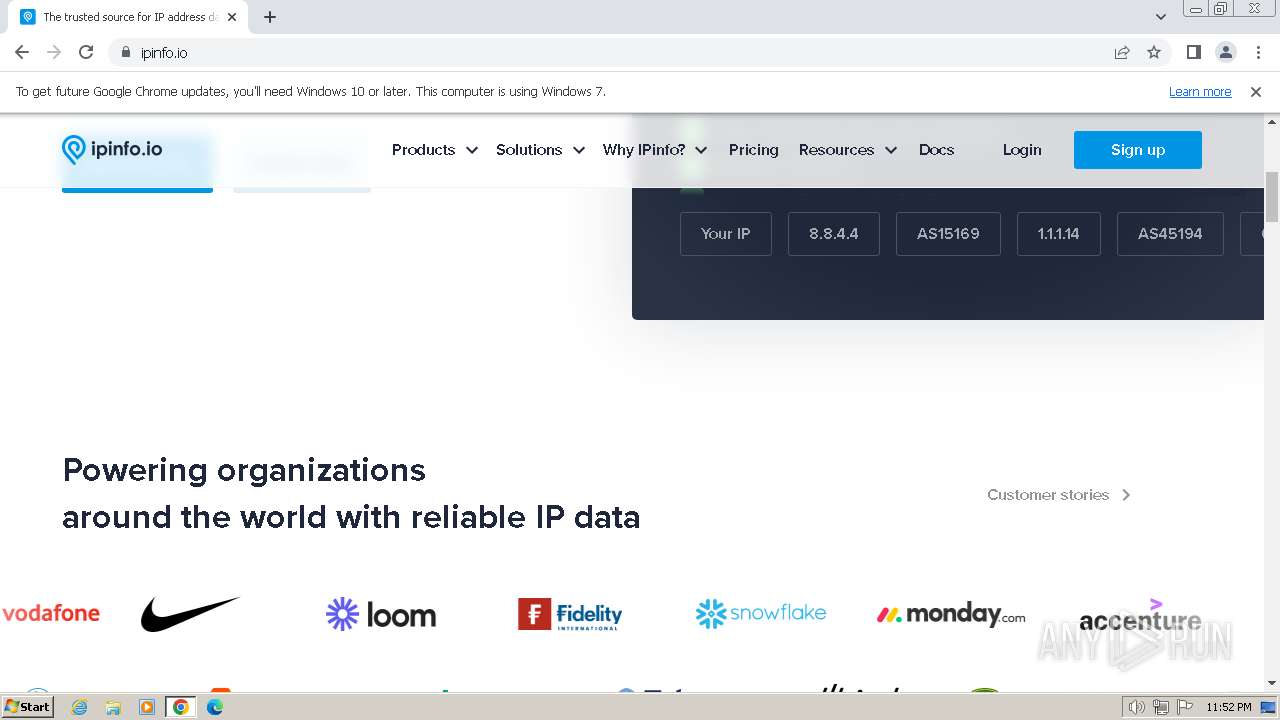Open the Customer stories link
This screenshot has width=1280, height=720.
click(x=1059, y=494)
